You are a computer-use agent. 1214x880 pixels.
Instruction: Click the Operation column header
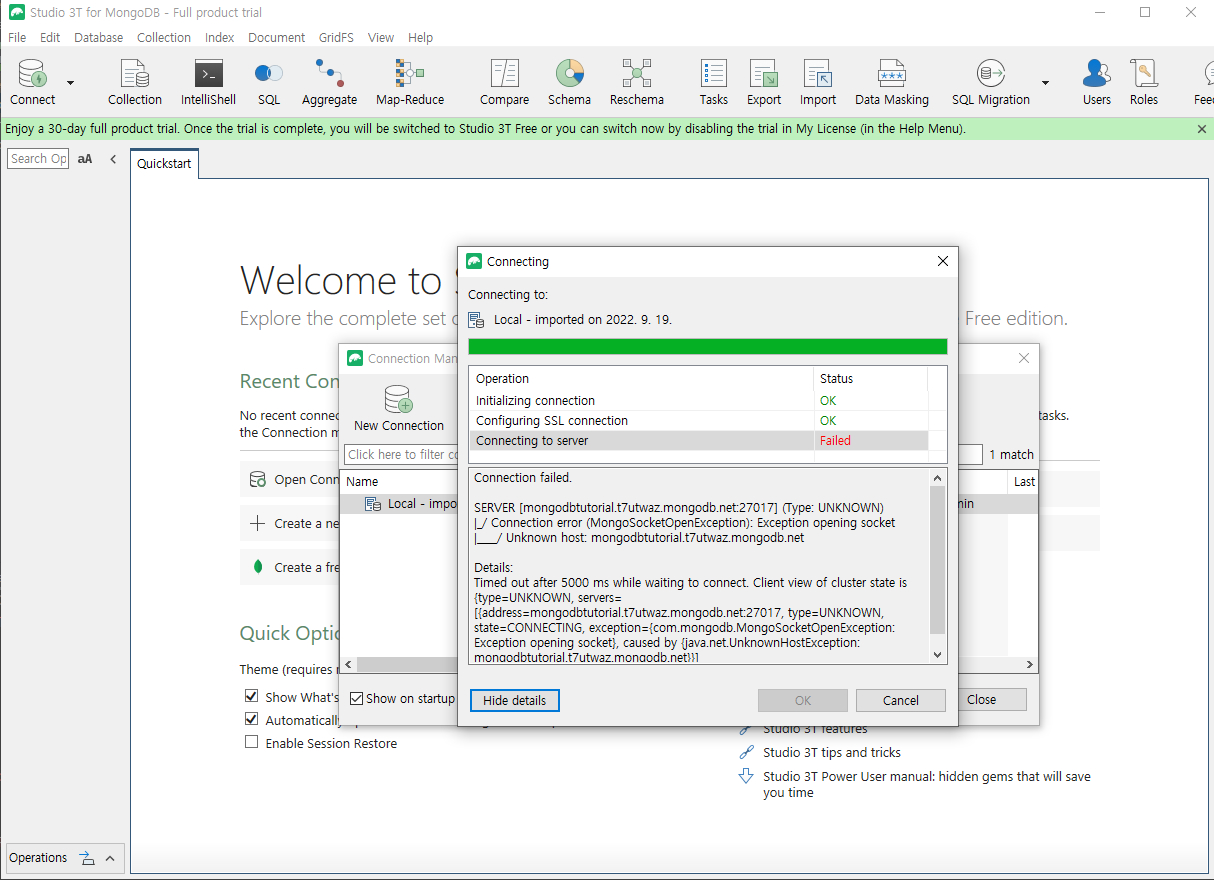pyautogui.click(x=502, y=378)
